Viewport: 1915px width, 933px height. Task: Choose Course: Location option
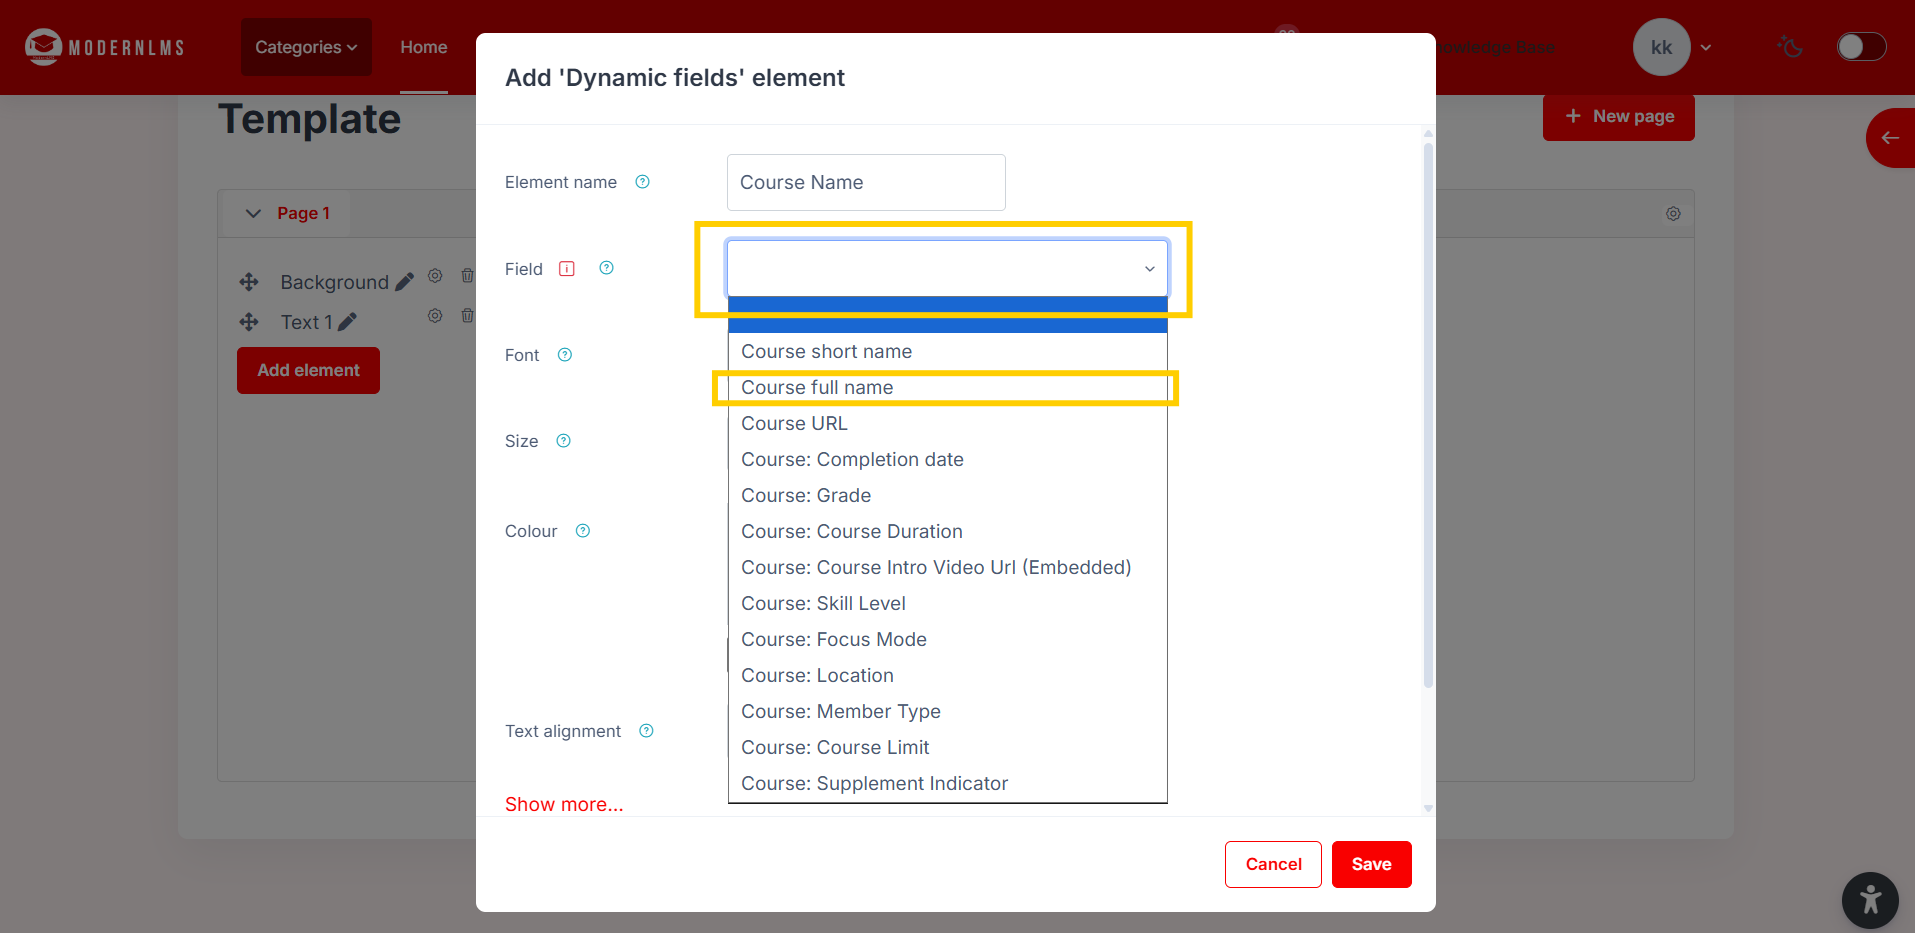pyautogui.click(x=947, y=675)
